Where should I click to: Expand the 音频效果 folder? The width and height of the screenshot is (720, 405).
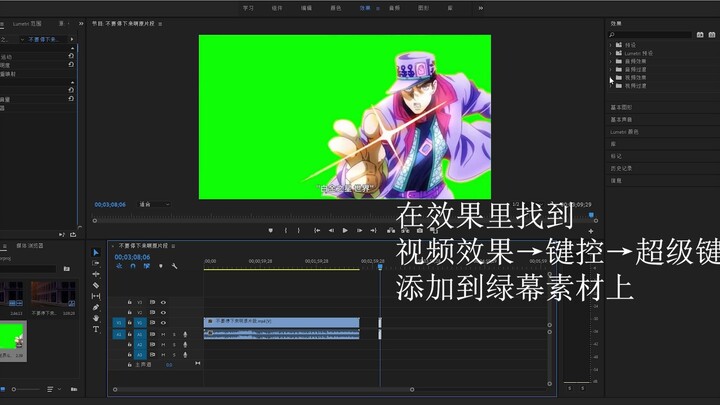(x=611, y=62)
